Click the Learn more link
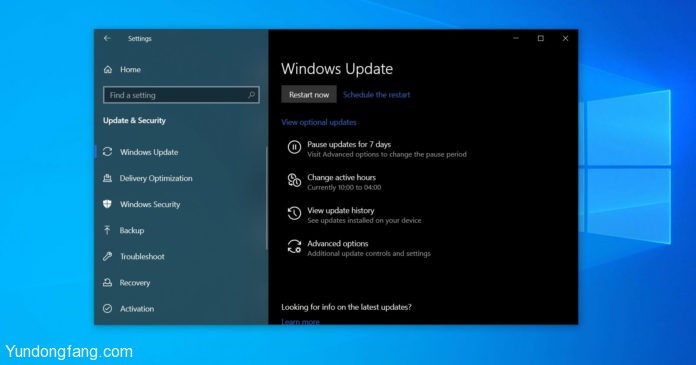This screenshot has height=365, width=696. [300, 321]
